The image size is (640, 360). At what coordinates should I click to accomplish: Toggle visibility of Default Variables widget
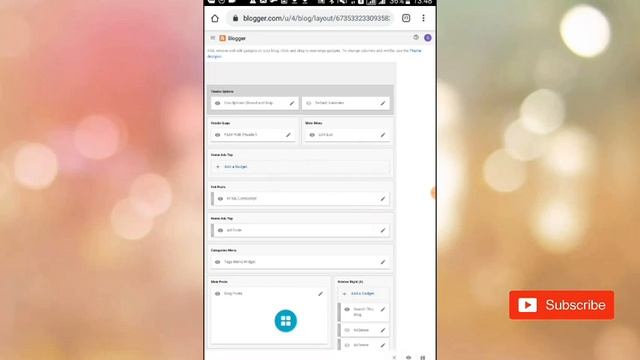point(309,103)
